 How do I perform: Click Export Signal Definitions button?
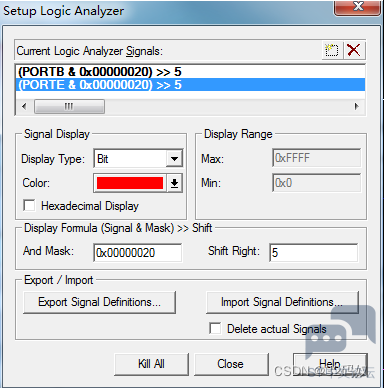(x=99, y=302)
